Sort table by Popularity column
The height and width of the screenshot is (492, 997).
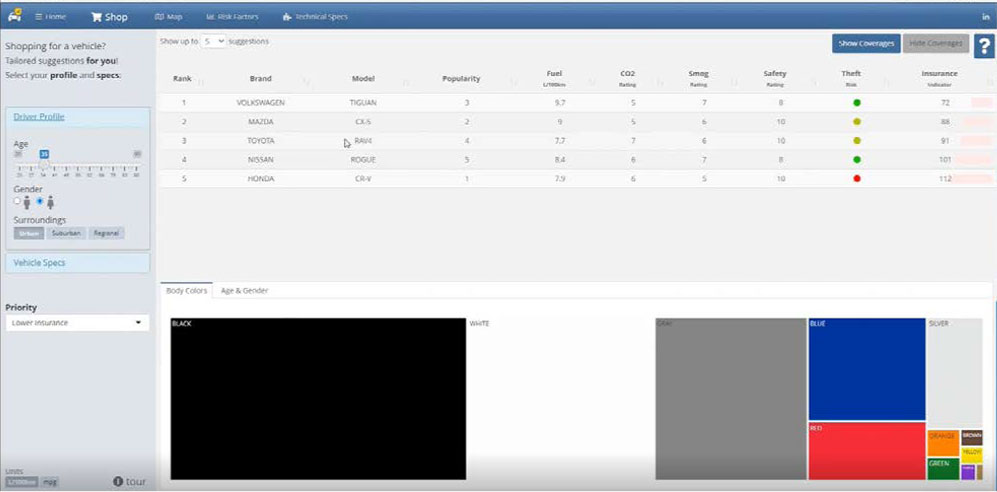461,79
